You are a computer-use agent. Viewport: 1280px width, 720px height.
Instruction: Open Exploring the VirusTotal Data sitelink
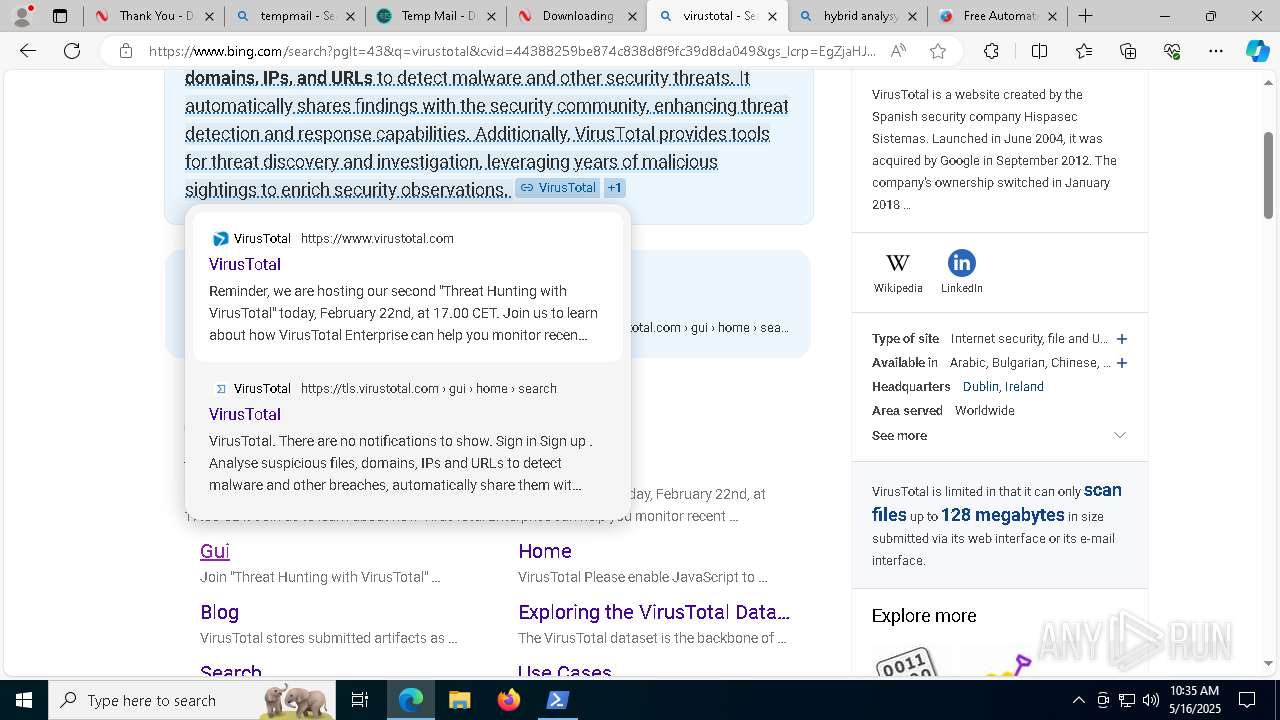[654, 612]
